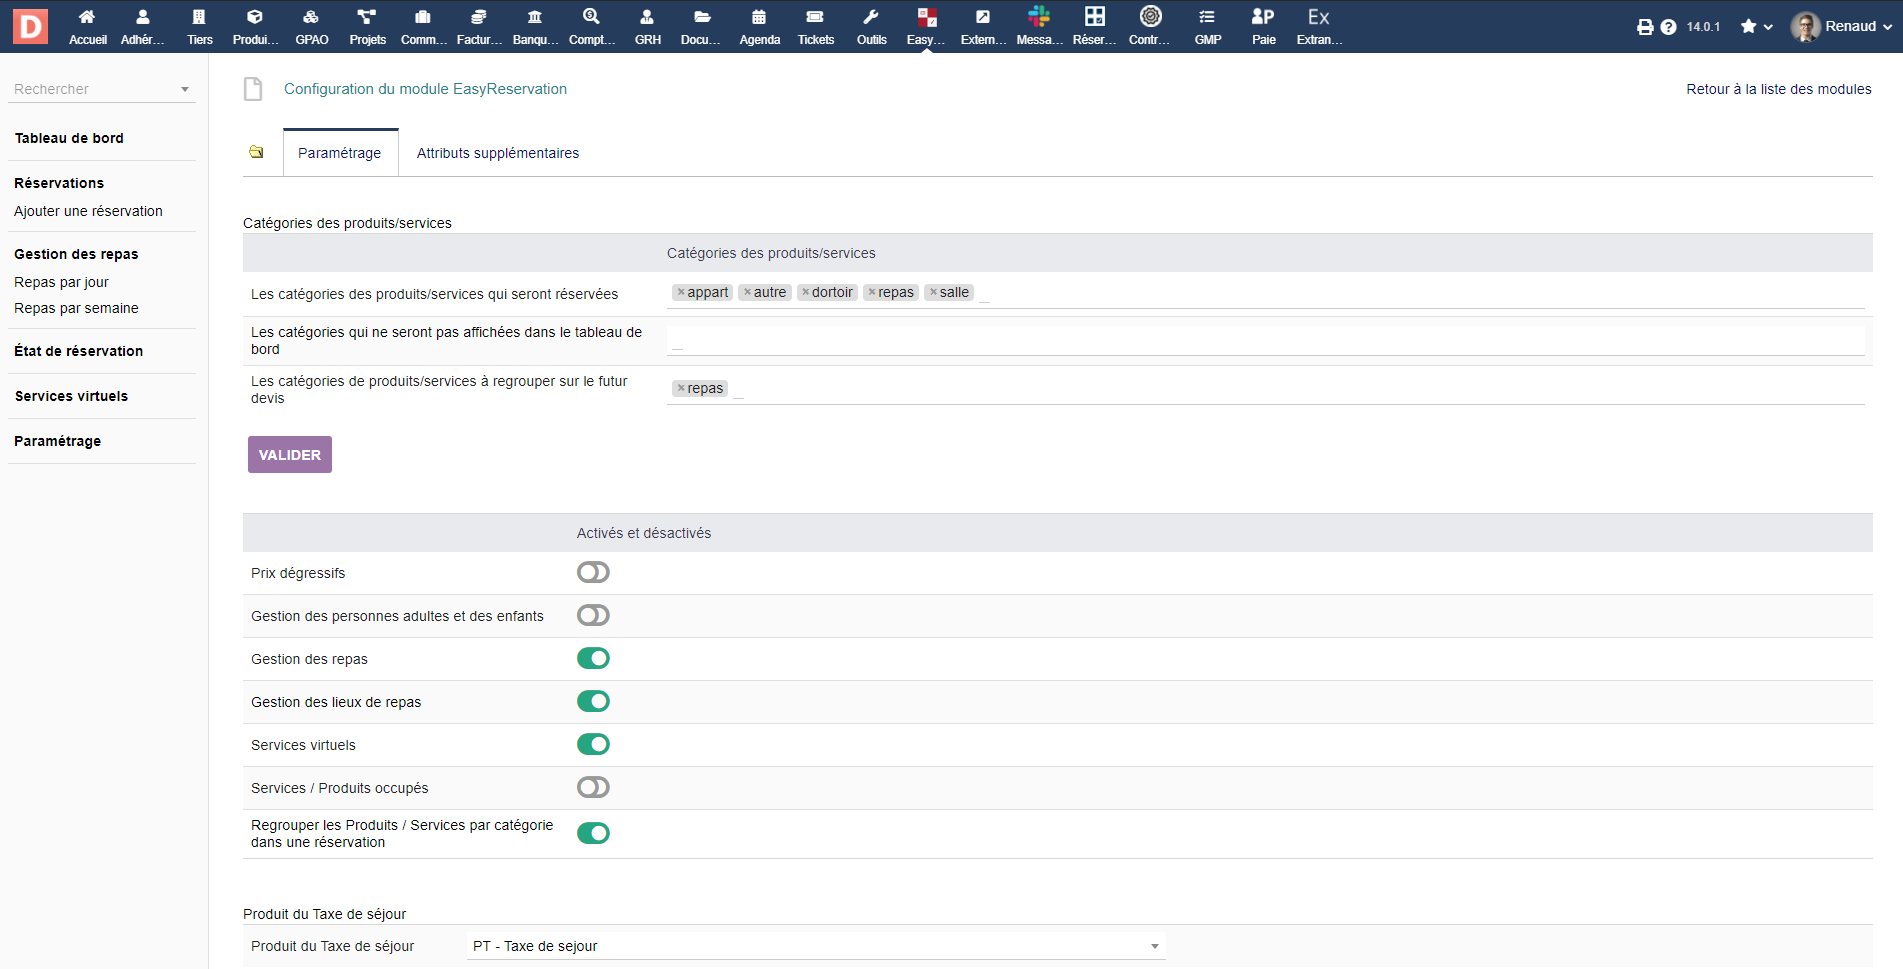Enable the Prix dégressifs toggle
The width and height of the screenshot is (1903, 969).
593,572
